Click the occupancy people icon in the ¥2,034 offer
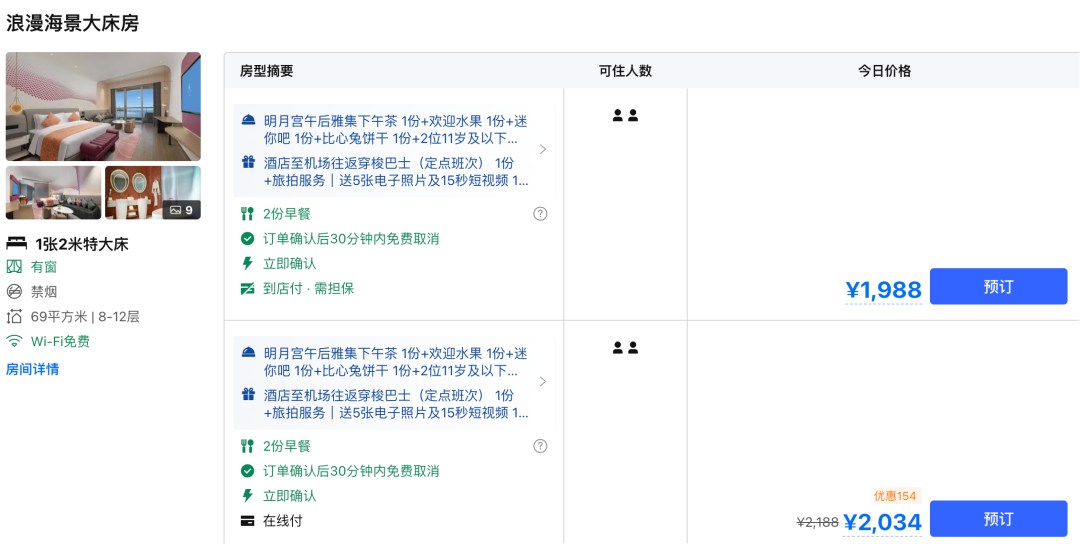This screenshot has height=544, width=1080. pyautogui.click(x=625, y=348)
